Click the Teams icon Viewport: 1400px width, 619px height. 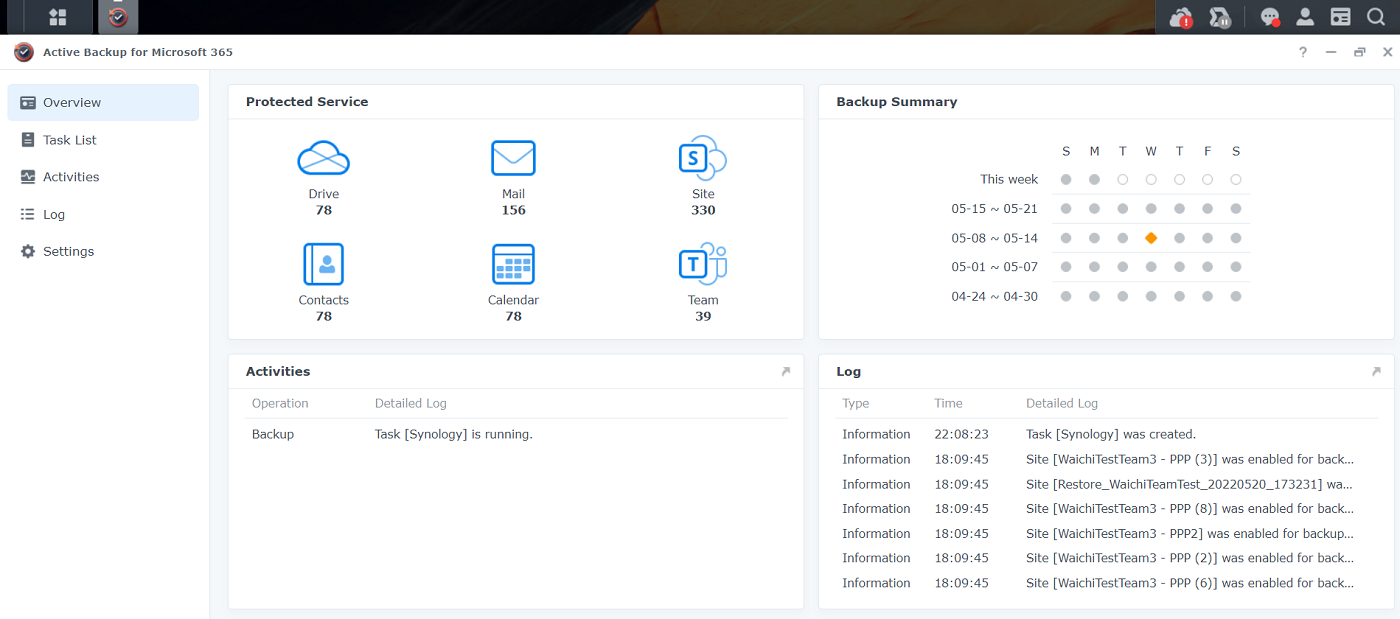[702, 264]
